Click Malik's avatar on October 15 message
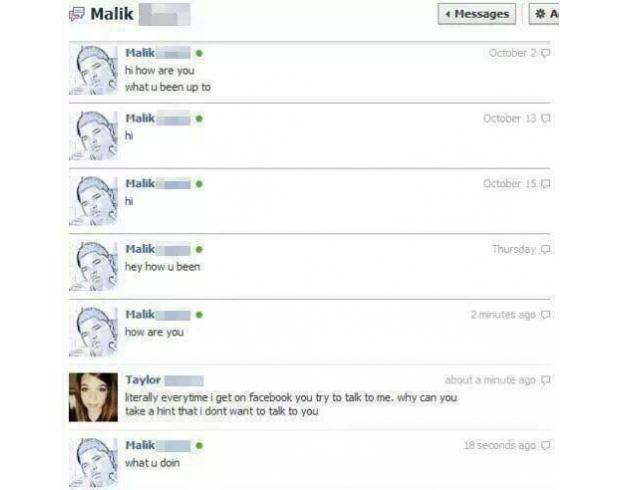The height and width of the screenshot is (490, 620). point(93,201)
